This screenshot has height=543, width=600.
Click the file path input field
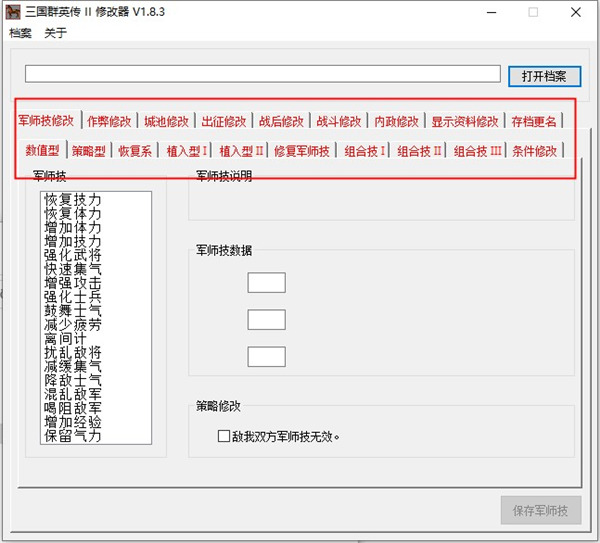point(262,74)
